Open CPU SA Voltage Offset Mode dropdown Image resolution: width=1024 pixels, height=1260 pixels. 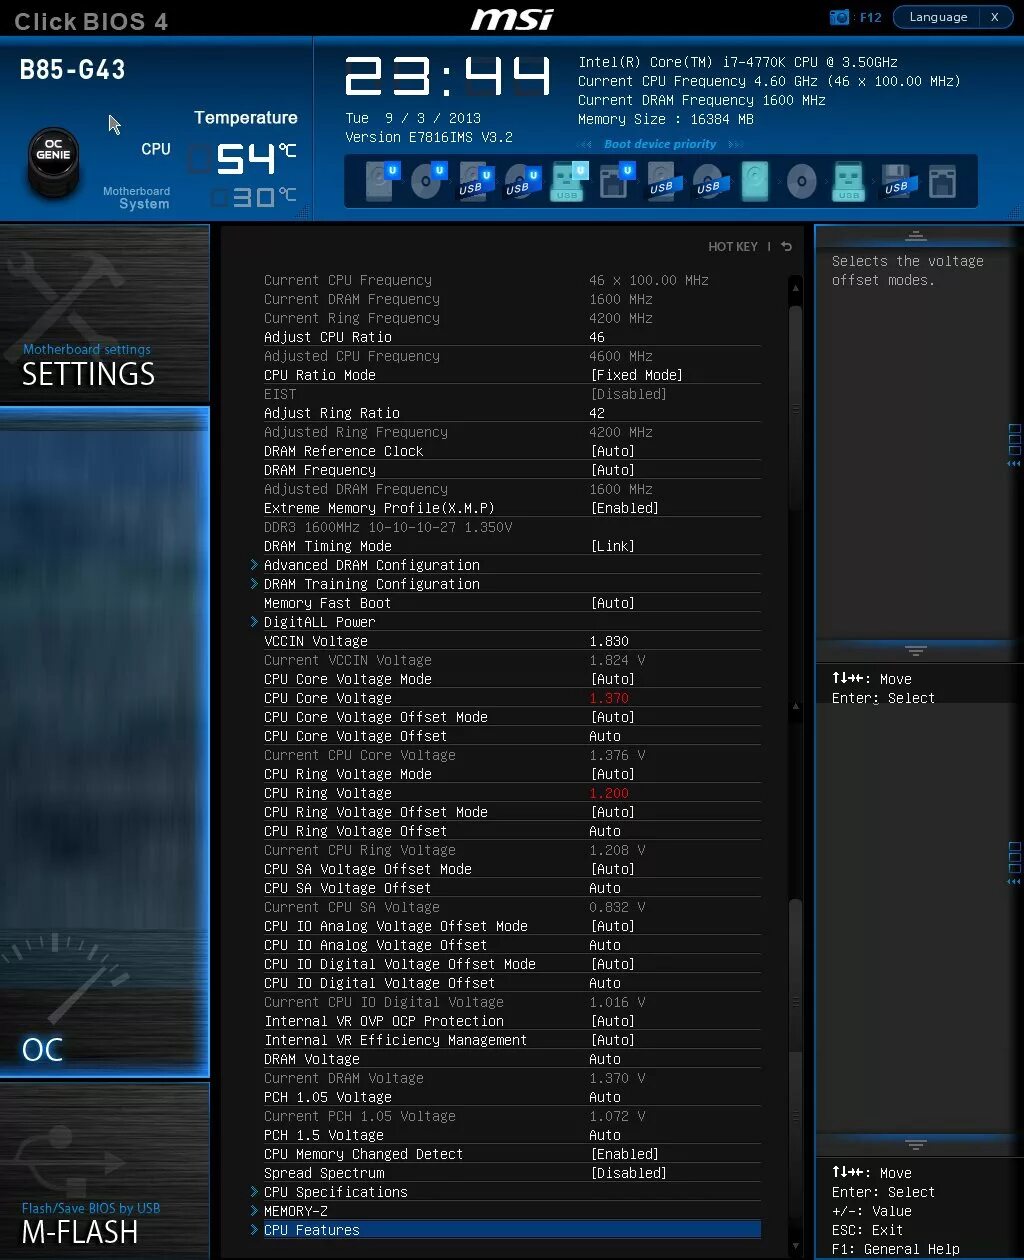613,869
